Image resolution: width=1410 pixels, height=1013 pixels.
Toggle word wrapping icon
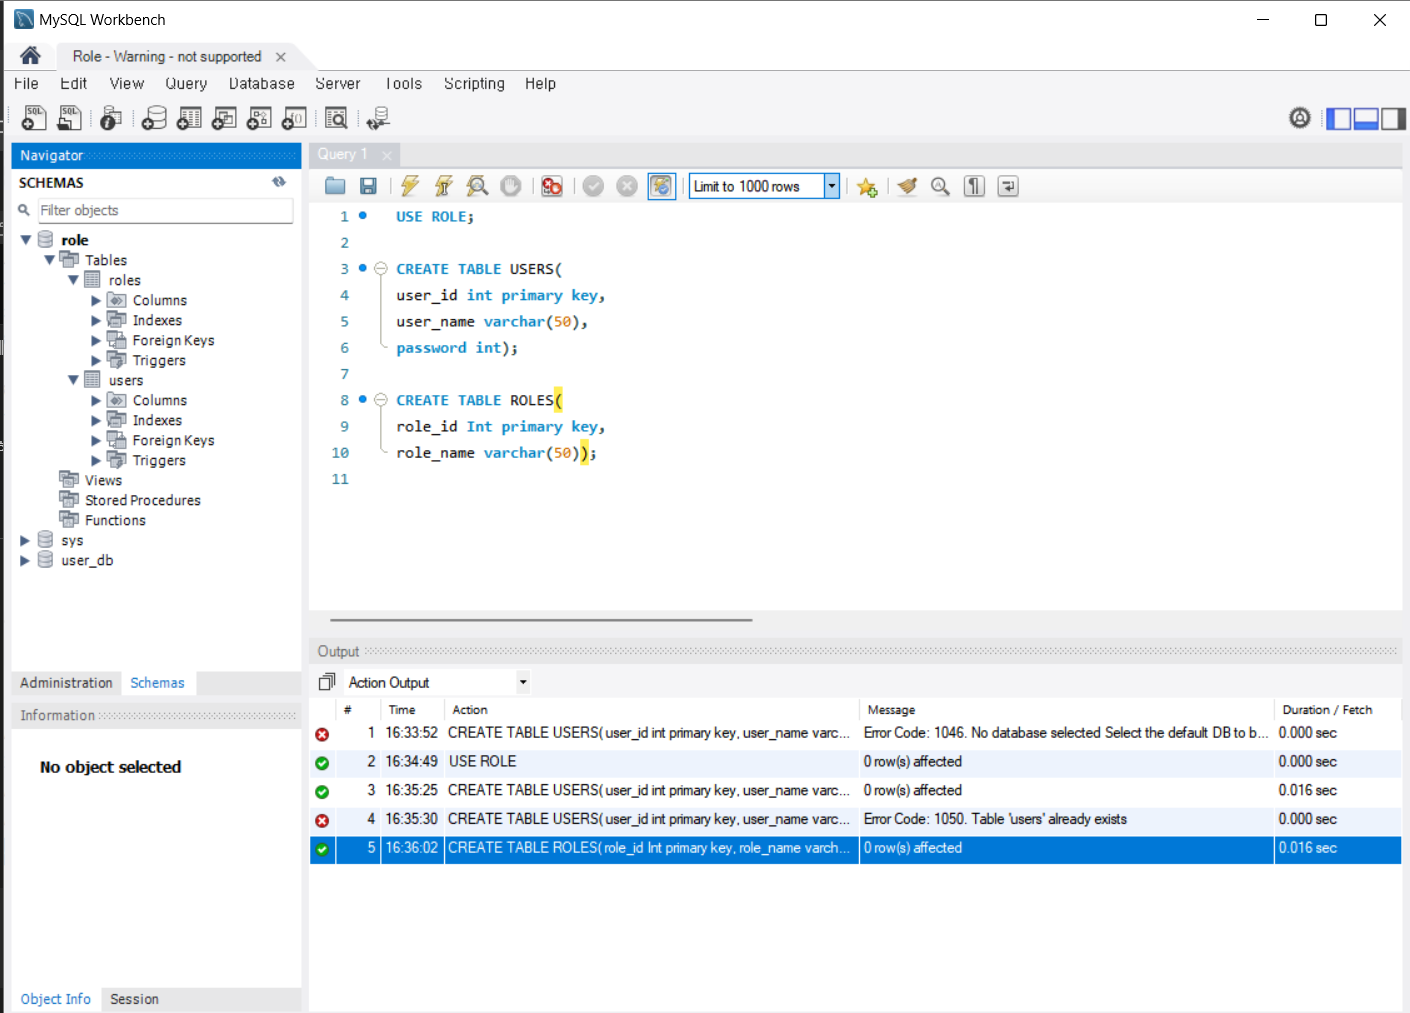1008,186
